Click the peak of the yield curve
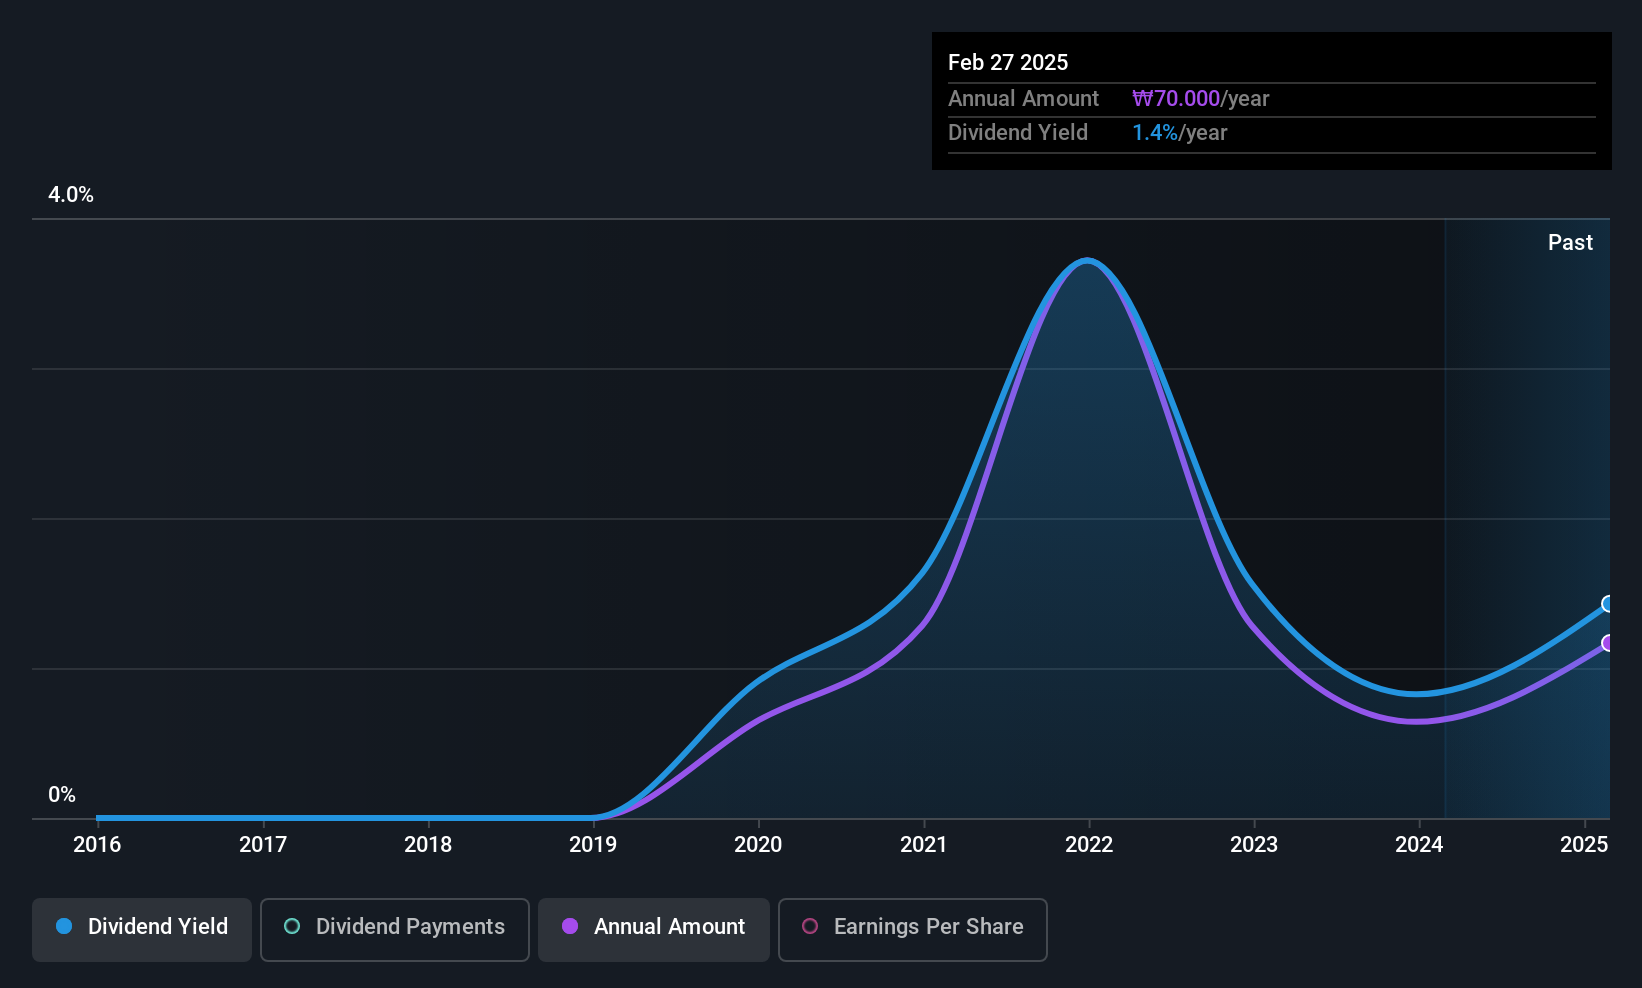The height and width of the screenshot is (988, 1642). coord(1087,261)
